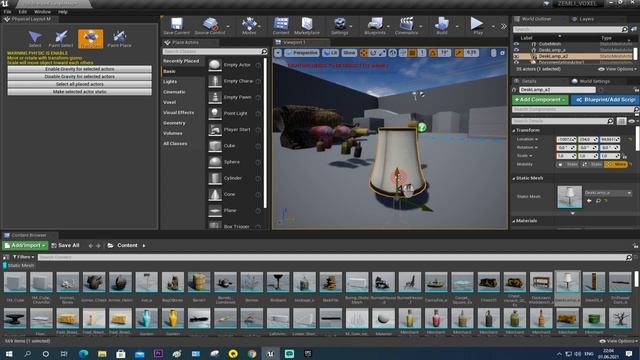
Task: Choose the Paint Select tool
Action: tap(61, 39)
